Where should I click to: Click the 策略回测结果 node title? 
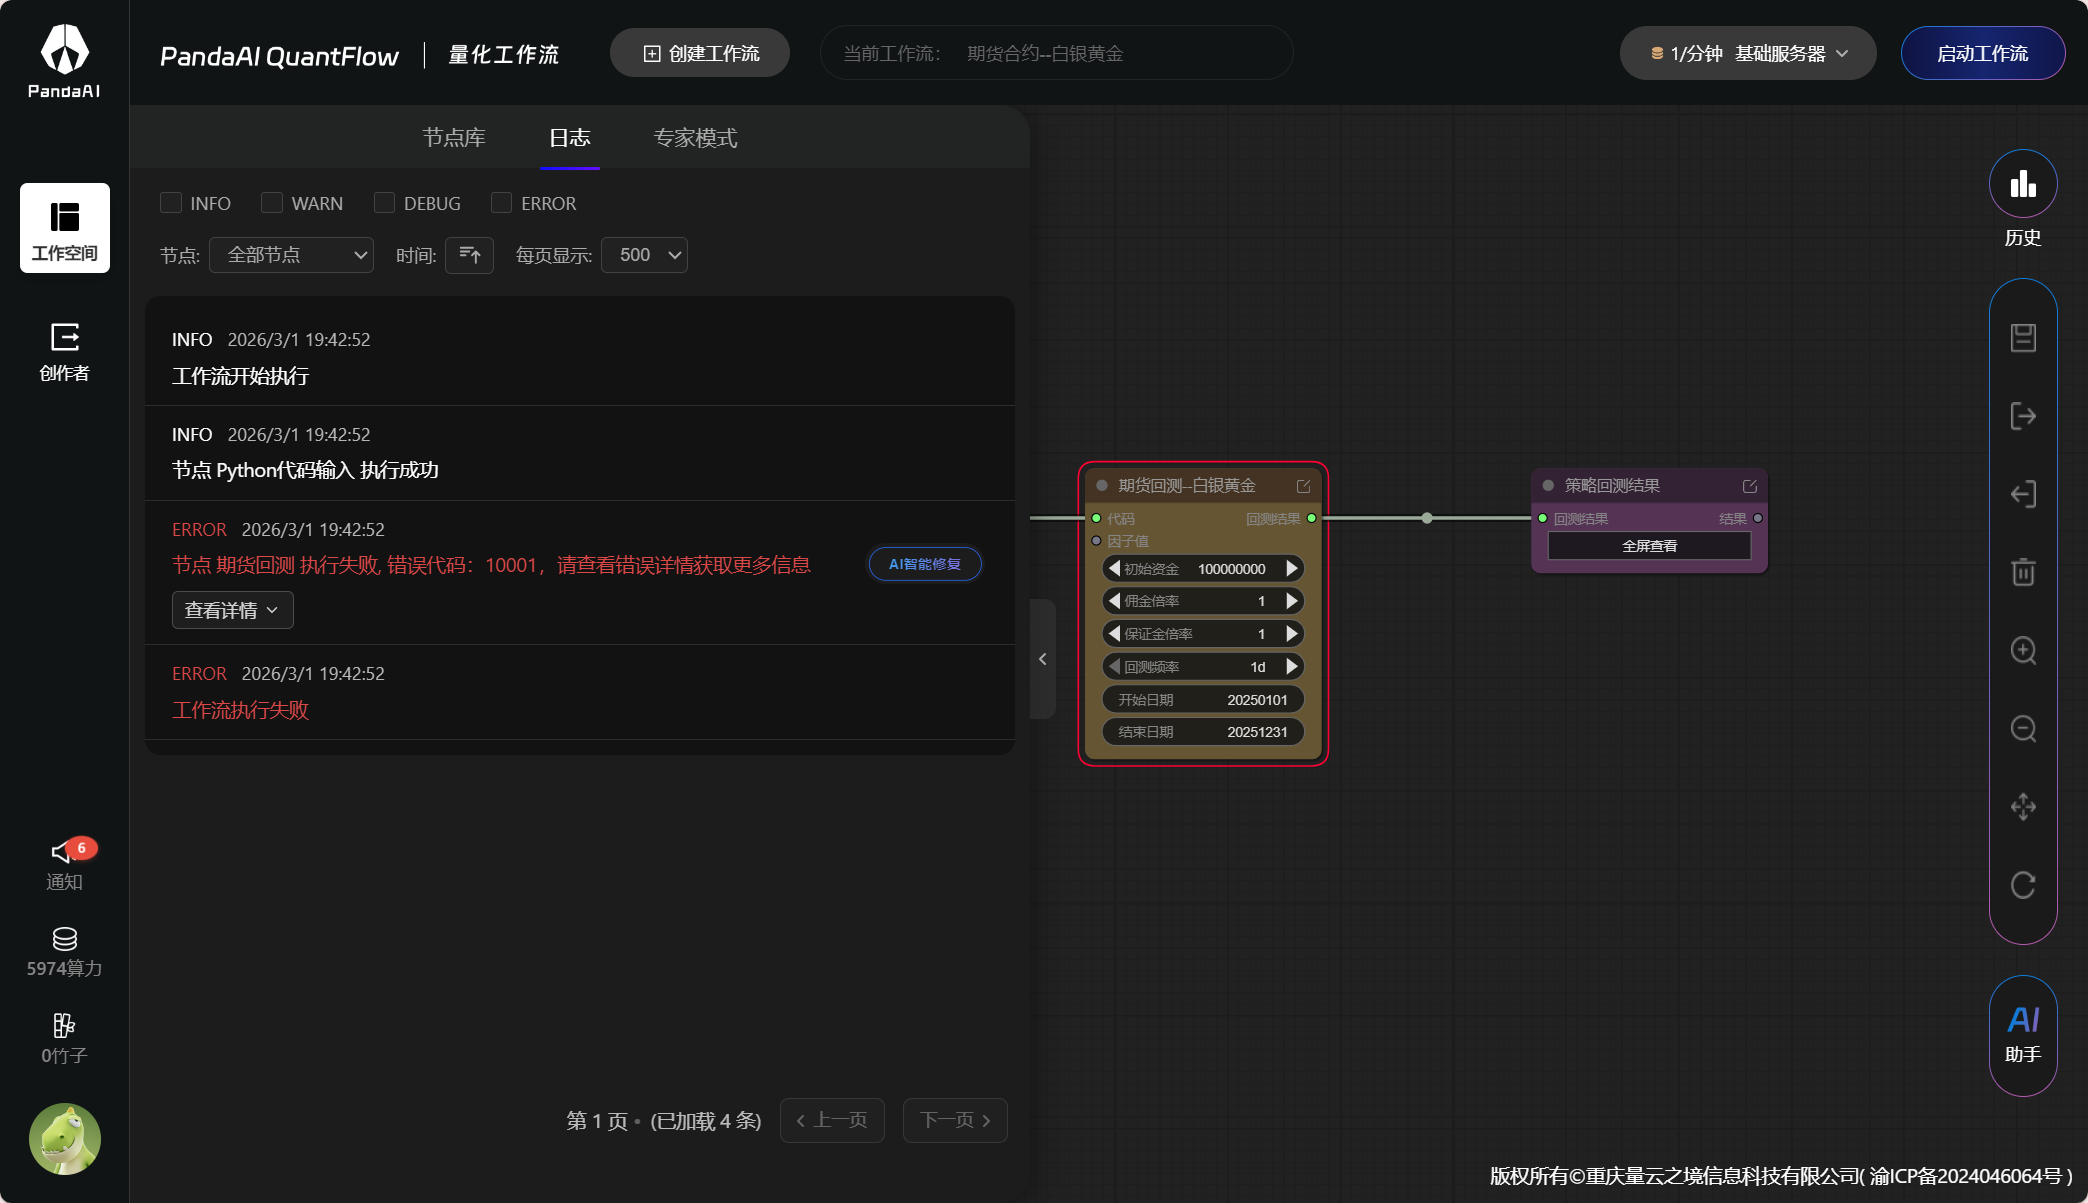[x=1612, y=486]
